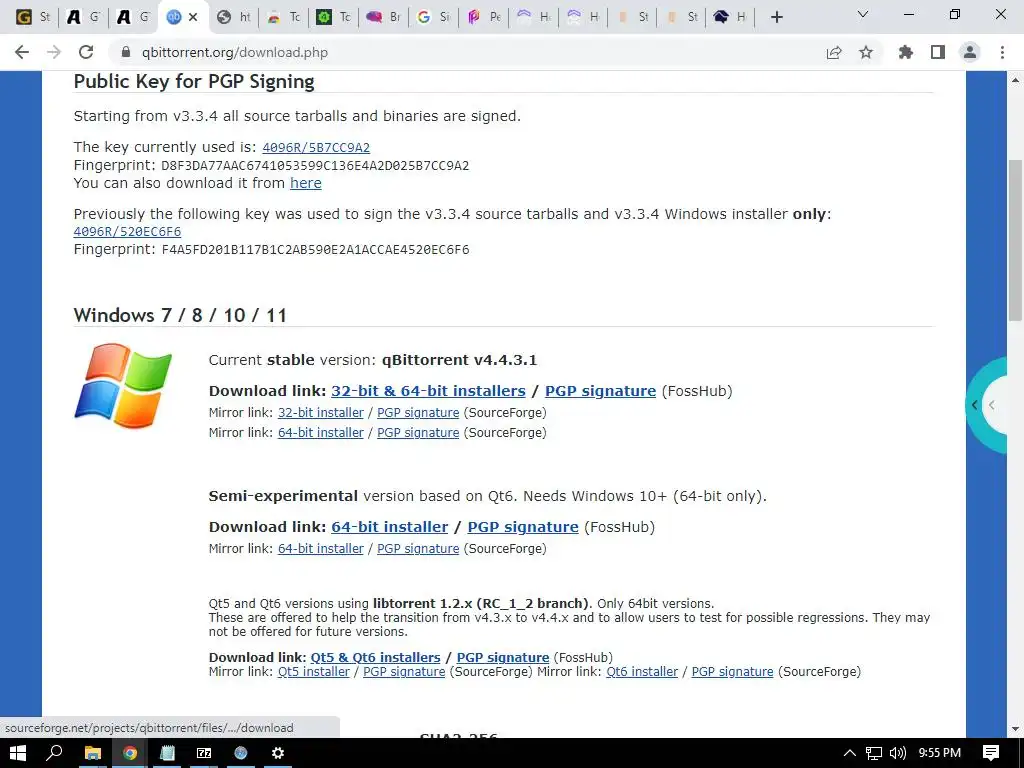Click the Windows logo image
The image size is (1024, 768).
pyautogui.click(x=123, y=385)
